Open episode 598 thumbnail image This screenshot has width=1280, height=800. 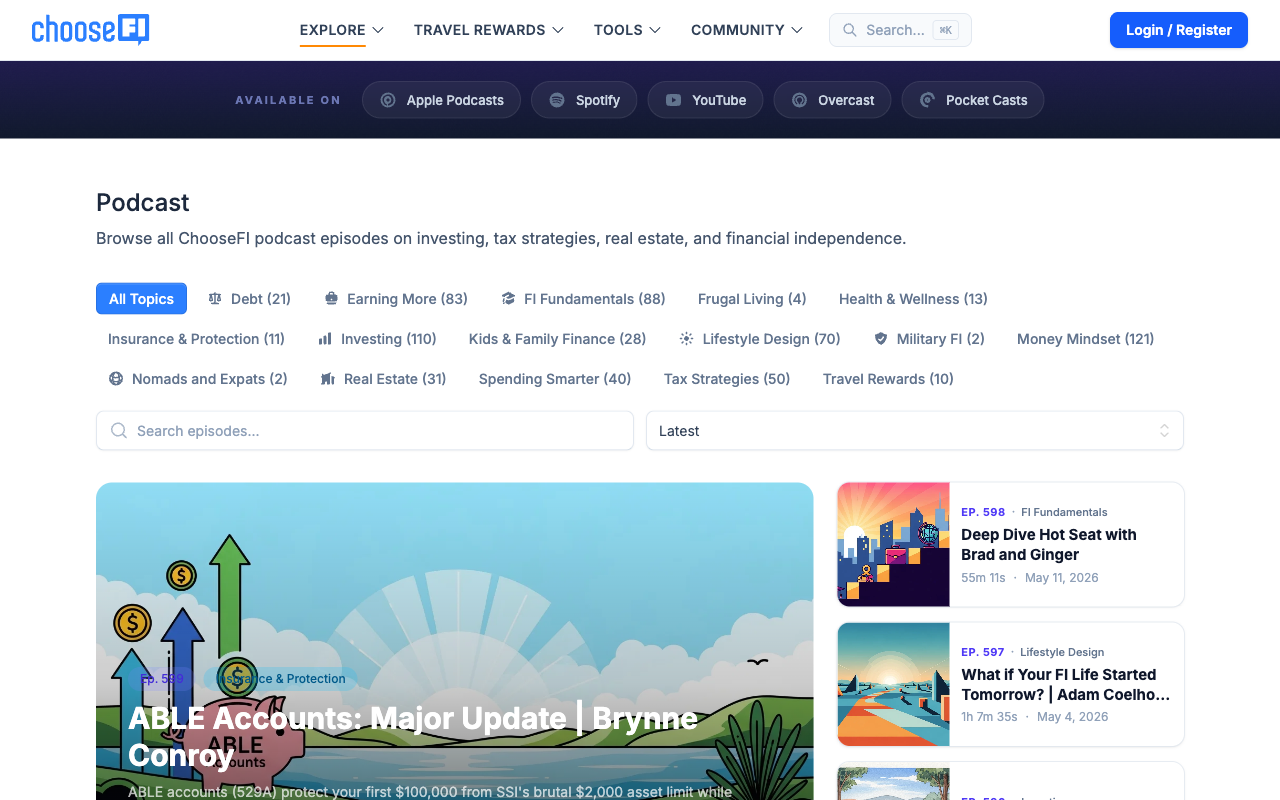point(893,545)
